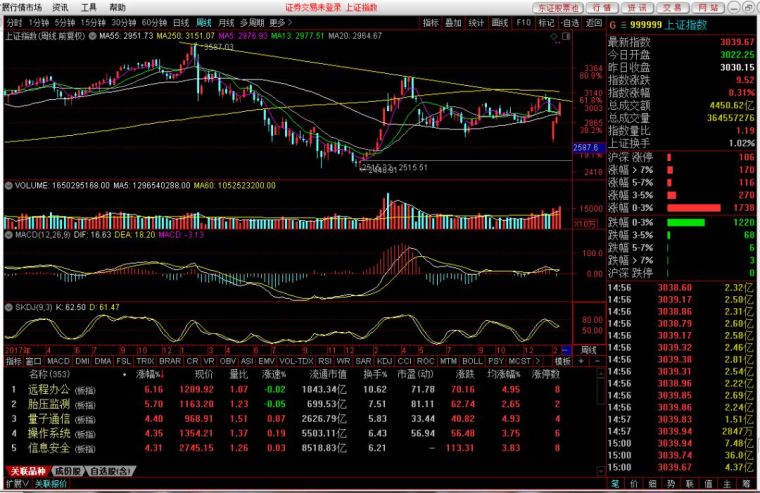This screenshot has height=493, width=760.
Task: Click the minus zoom button beside 模板
Action: (597, 361)
